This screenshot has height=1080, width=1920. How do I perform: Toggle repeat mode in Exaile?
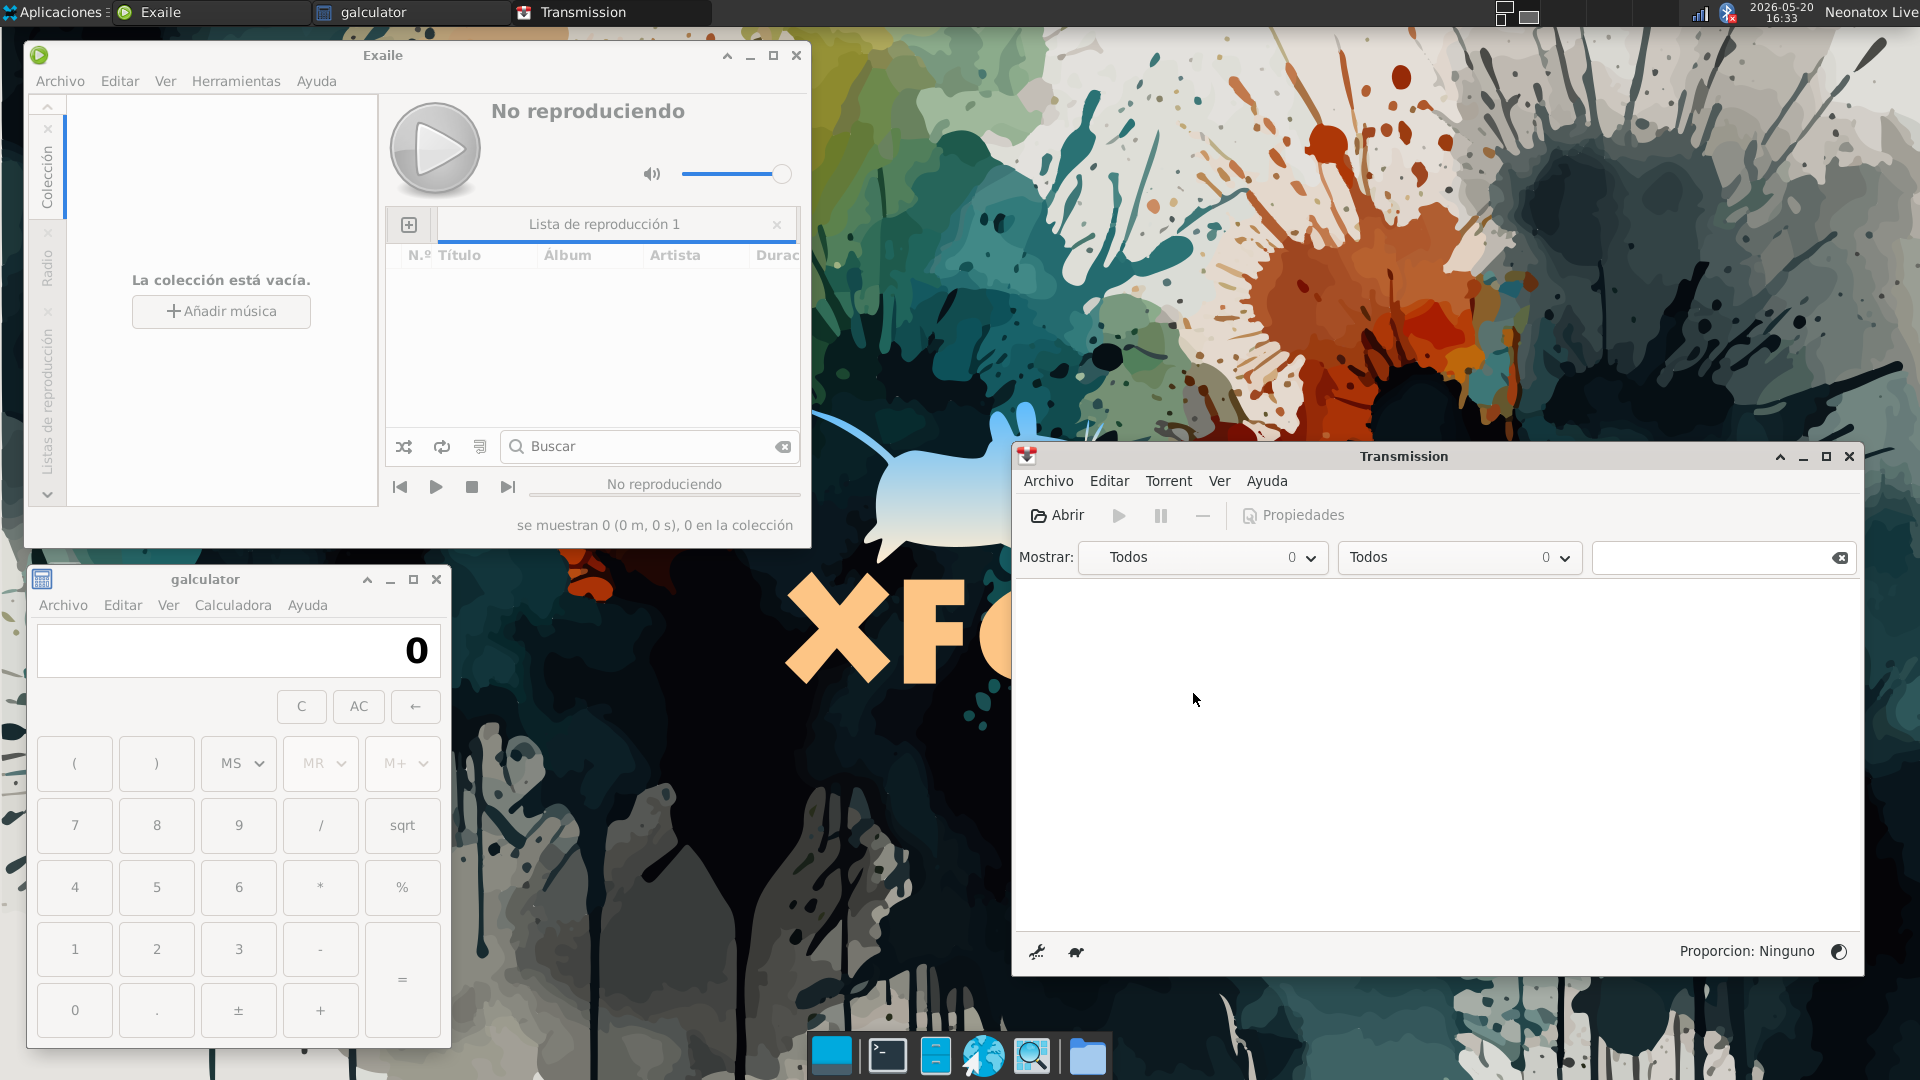[441, 447]
